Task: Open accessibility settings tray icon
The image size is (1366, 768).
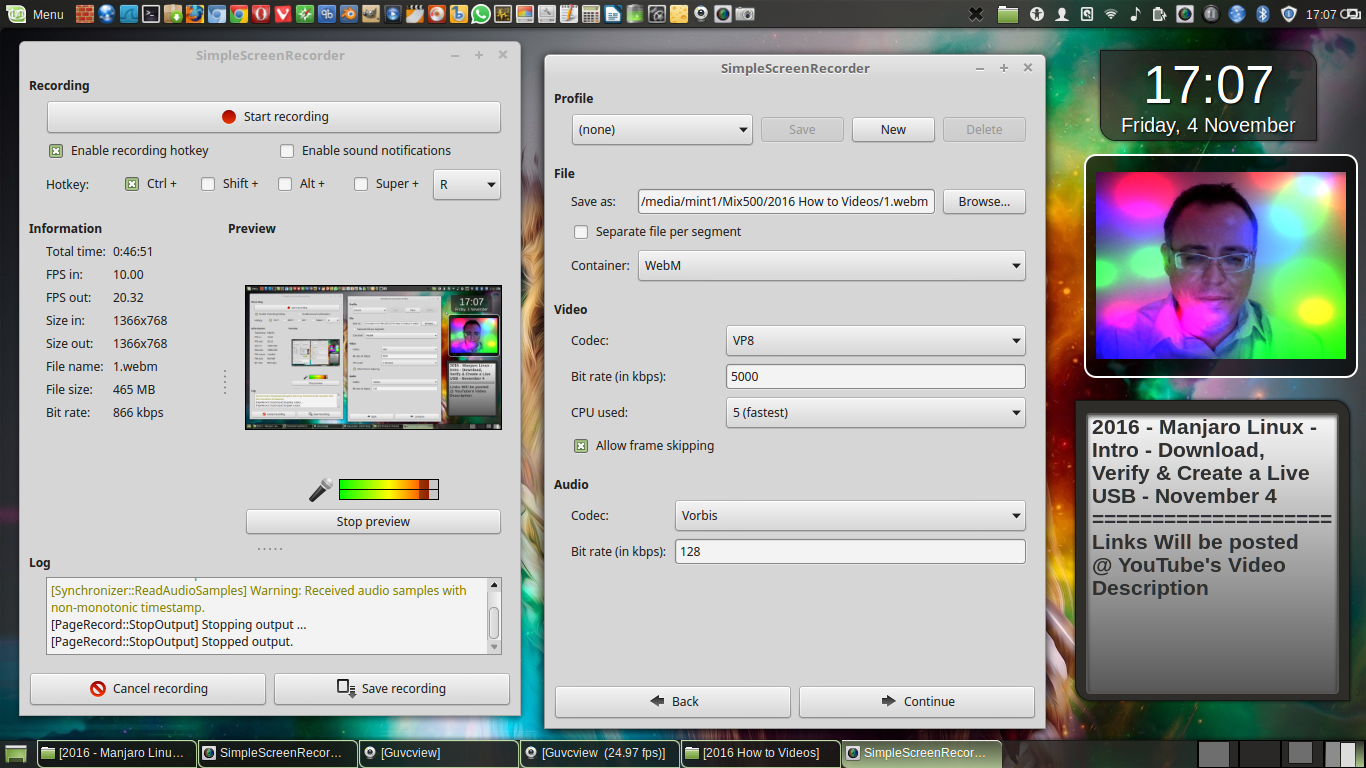Action: tap(1037, 14)
